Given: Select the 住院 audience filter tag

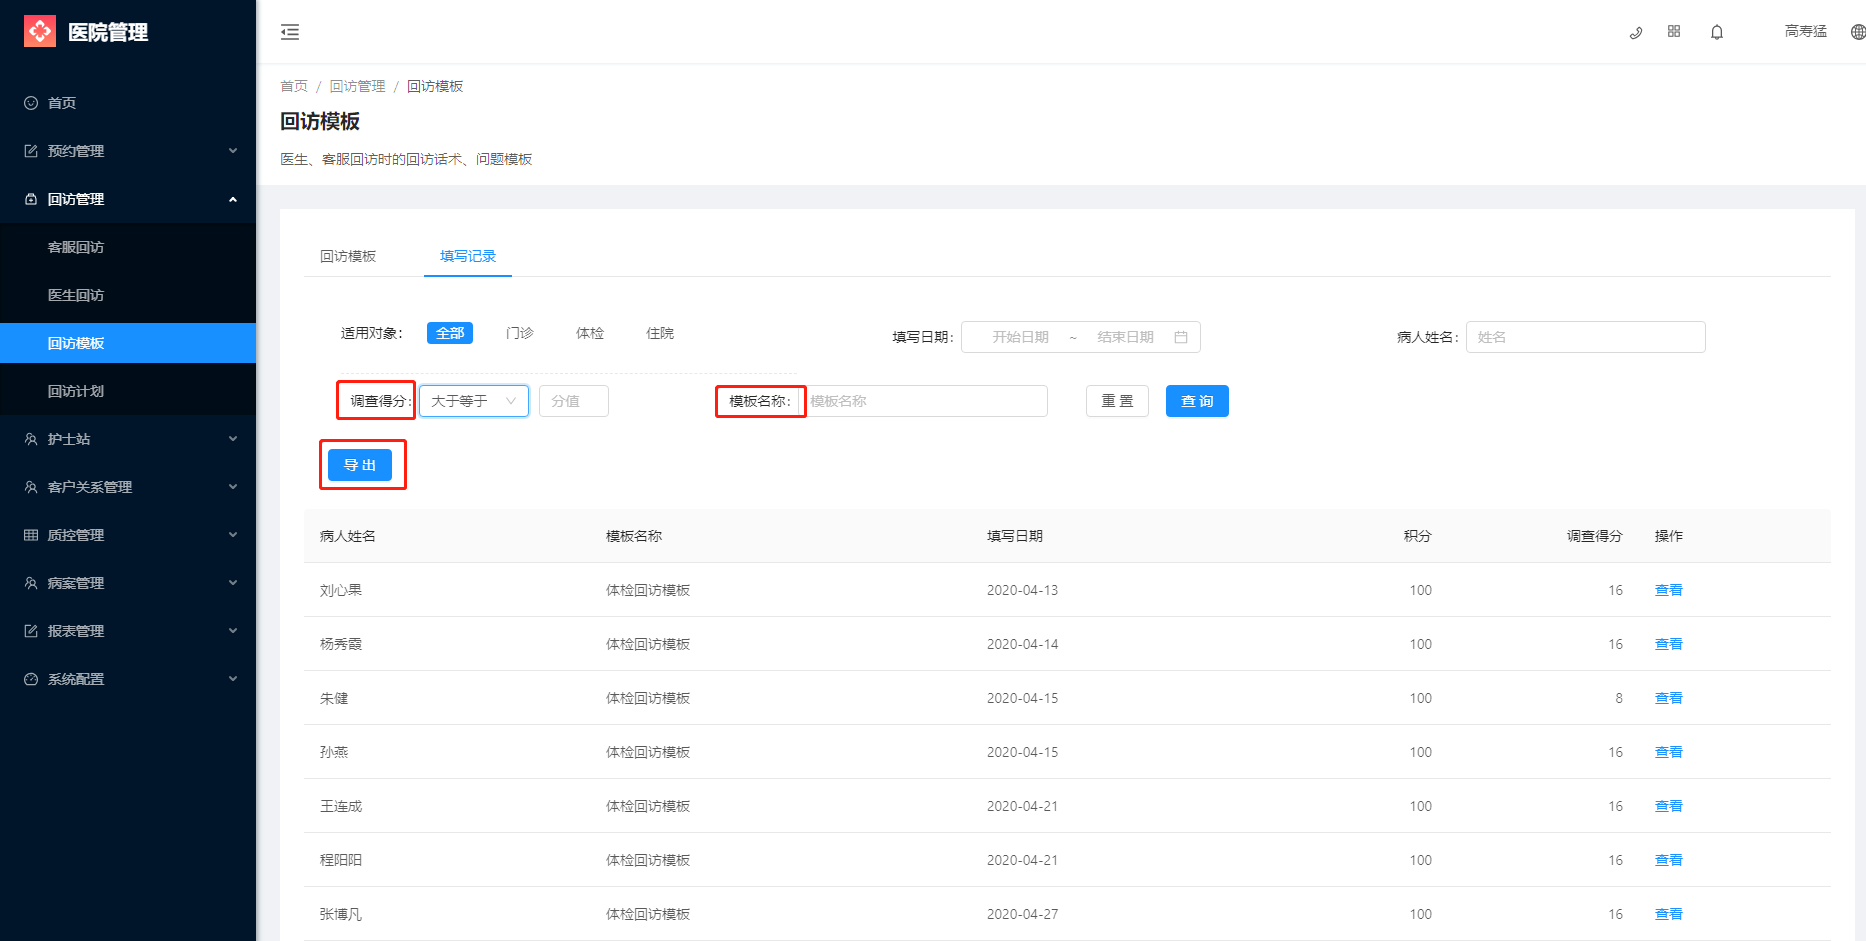Looking at the screenshot, I should pyautogui.click(x=660, y=333).
